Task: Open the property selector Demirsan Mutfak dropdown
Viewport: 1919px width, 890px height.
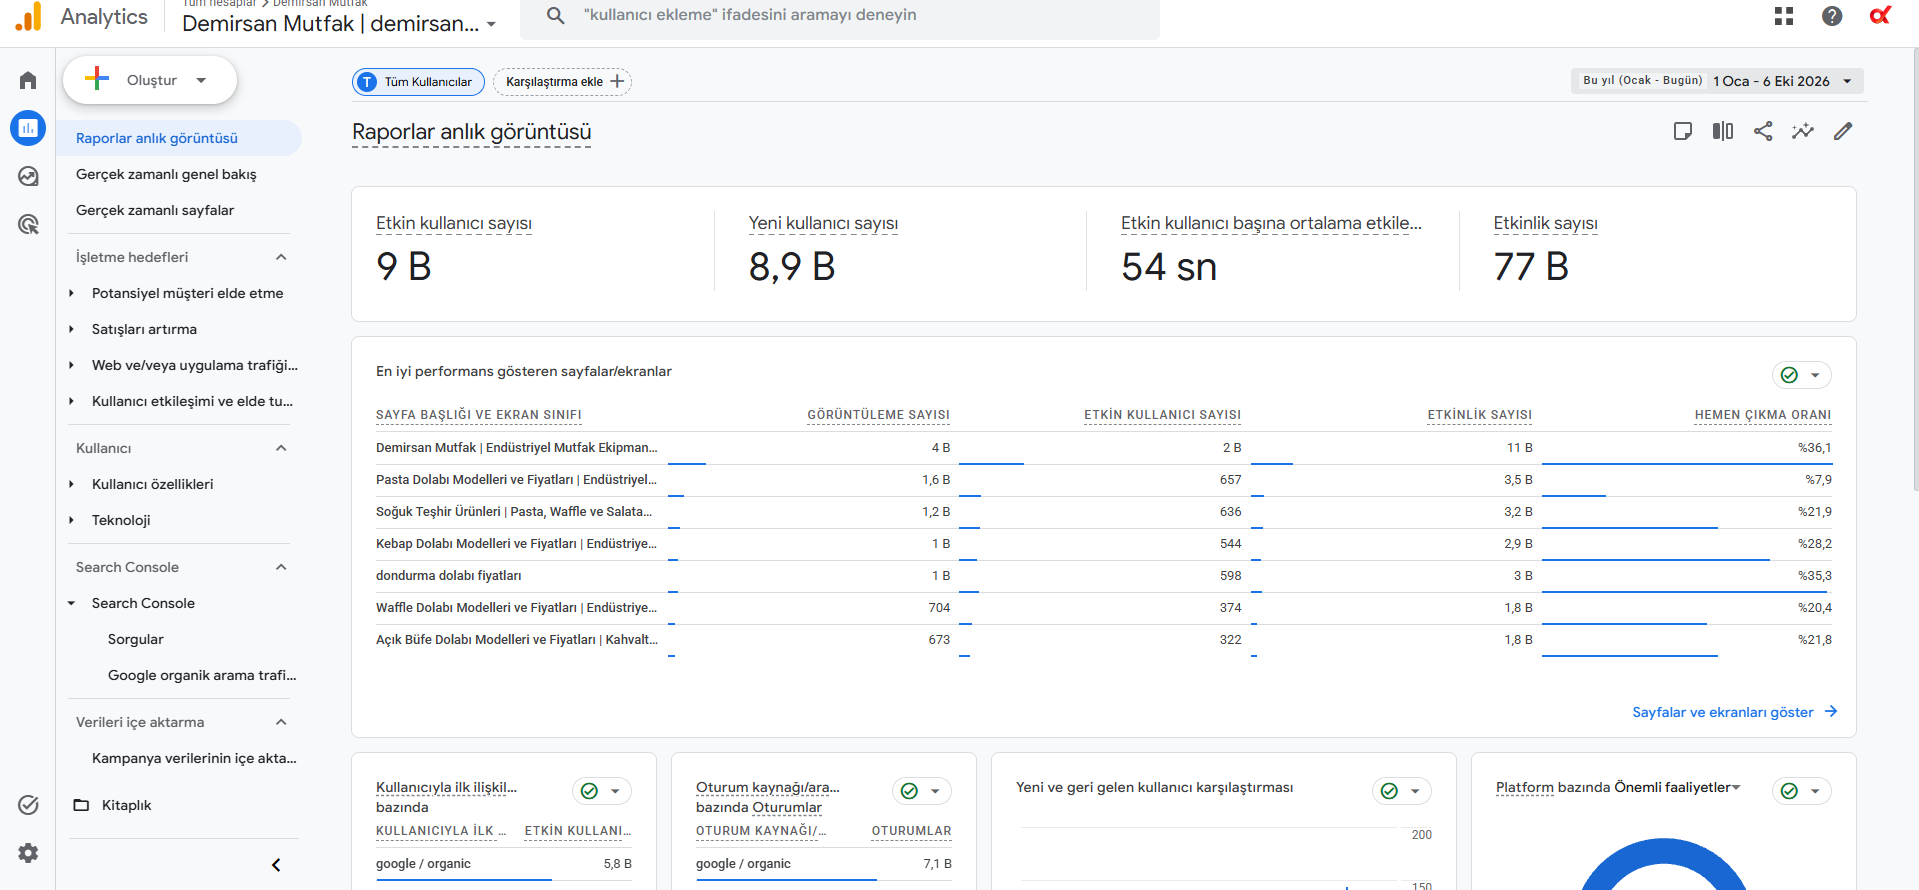Action: [339, 23]
